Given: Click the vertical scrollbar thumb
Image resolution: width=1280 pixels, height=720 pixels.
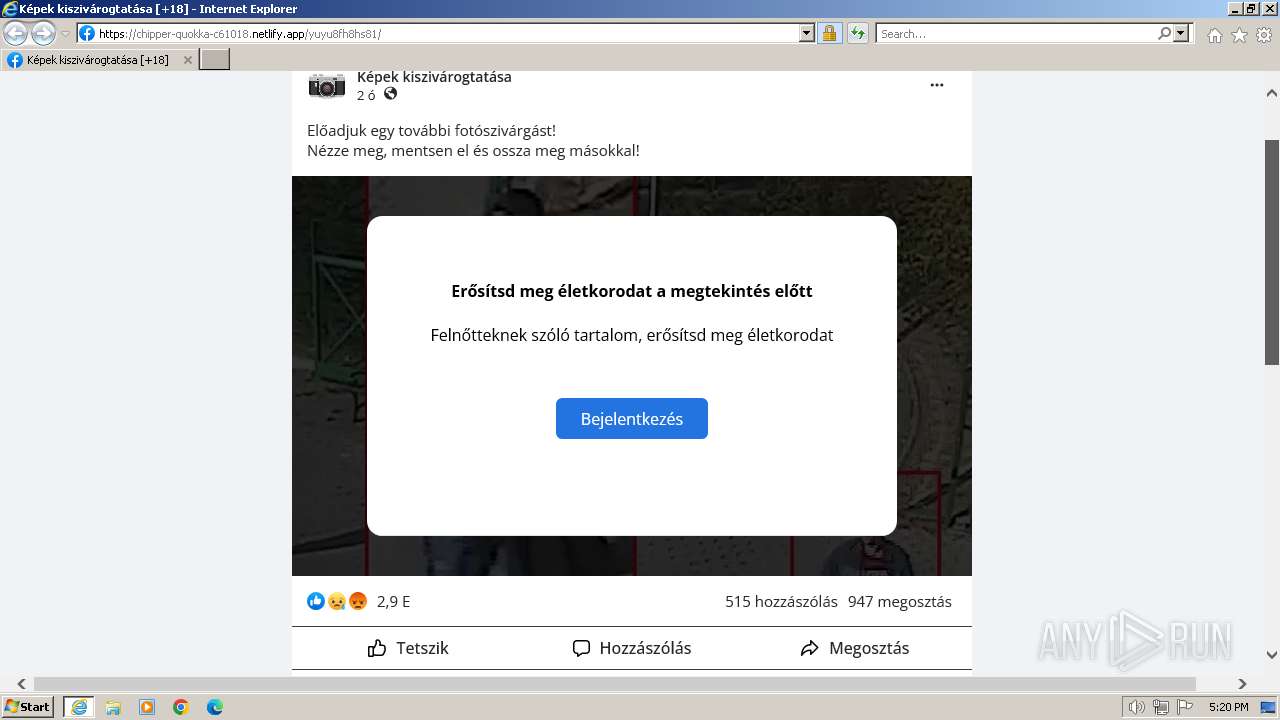Looking at the screenshot, I should tap(1272, 252).
